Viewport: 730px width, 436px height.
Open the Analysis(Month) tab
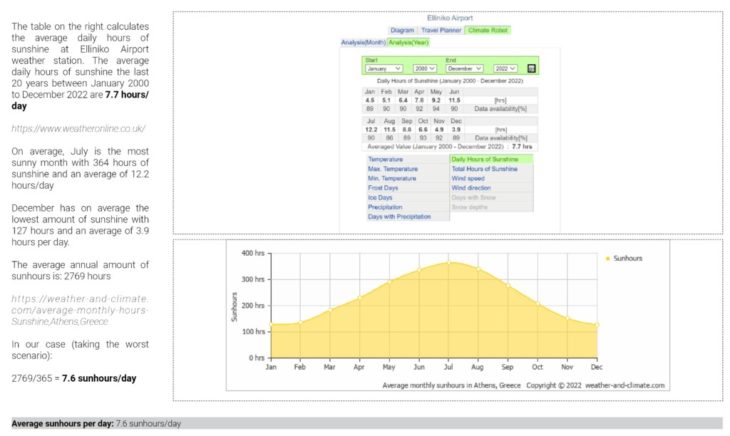tap(363, 42)
